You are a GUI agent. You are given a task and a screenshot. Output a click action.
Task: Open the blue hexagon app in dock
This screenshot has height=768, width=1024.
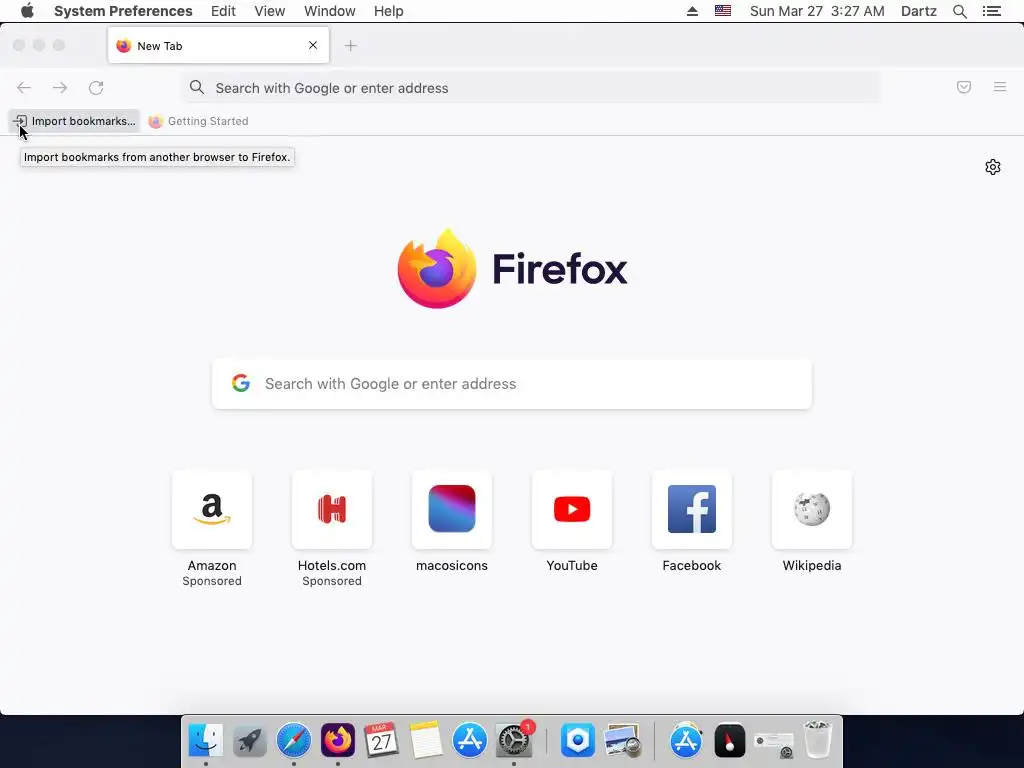pos(578,740)
